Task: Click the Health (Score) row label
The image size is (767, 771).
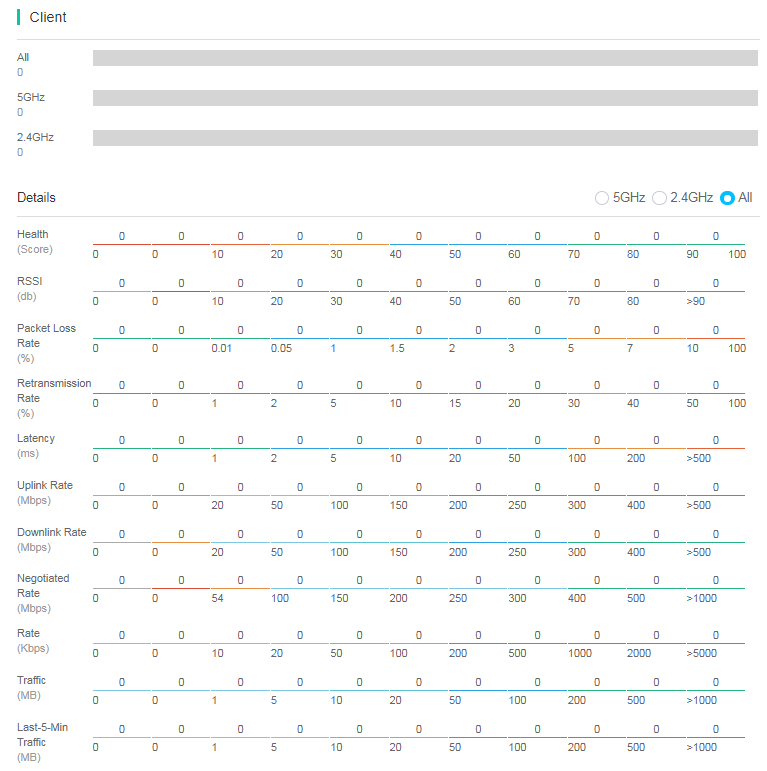Action: point(34,242)
